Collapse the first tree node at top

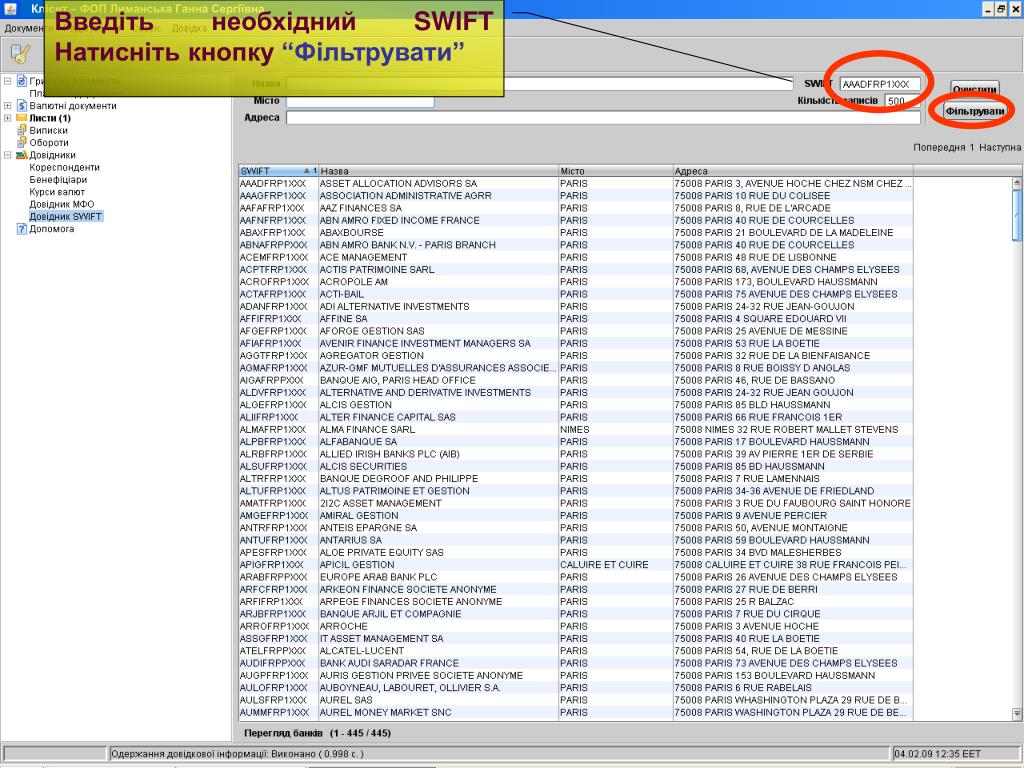pos(7,82)
